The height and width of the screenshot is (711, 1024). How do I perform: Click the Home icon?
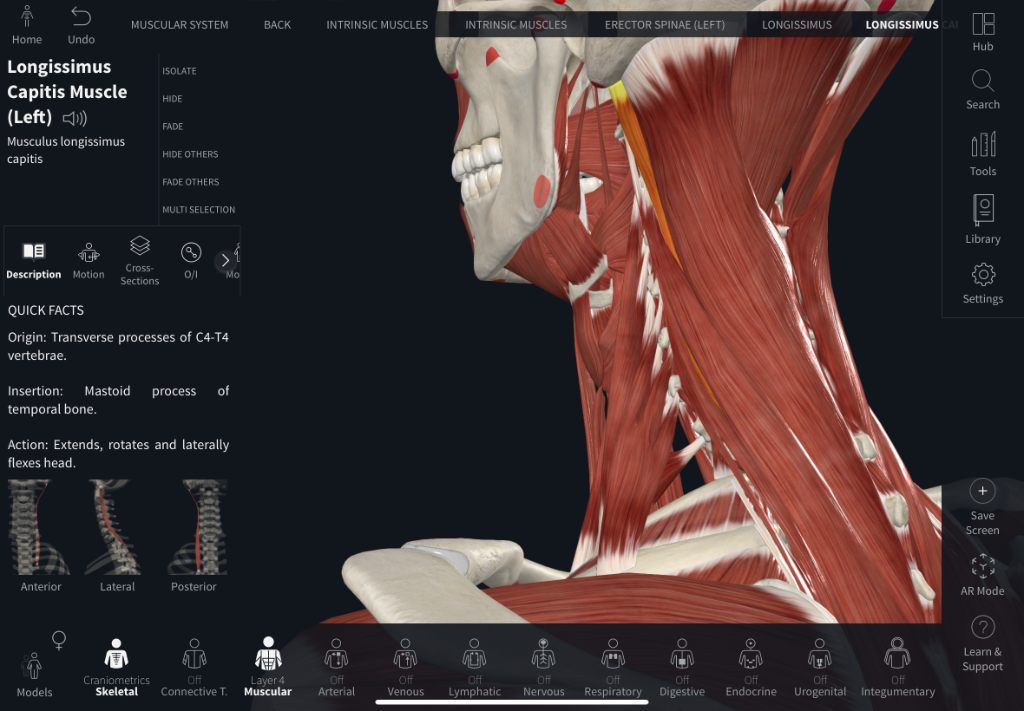[x=27, y=18]
